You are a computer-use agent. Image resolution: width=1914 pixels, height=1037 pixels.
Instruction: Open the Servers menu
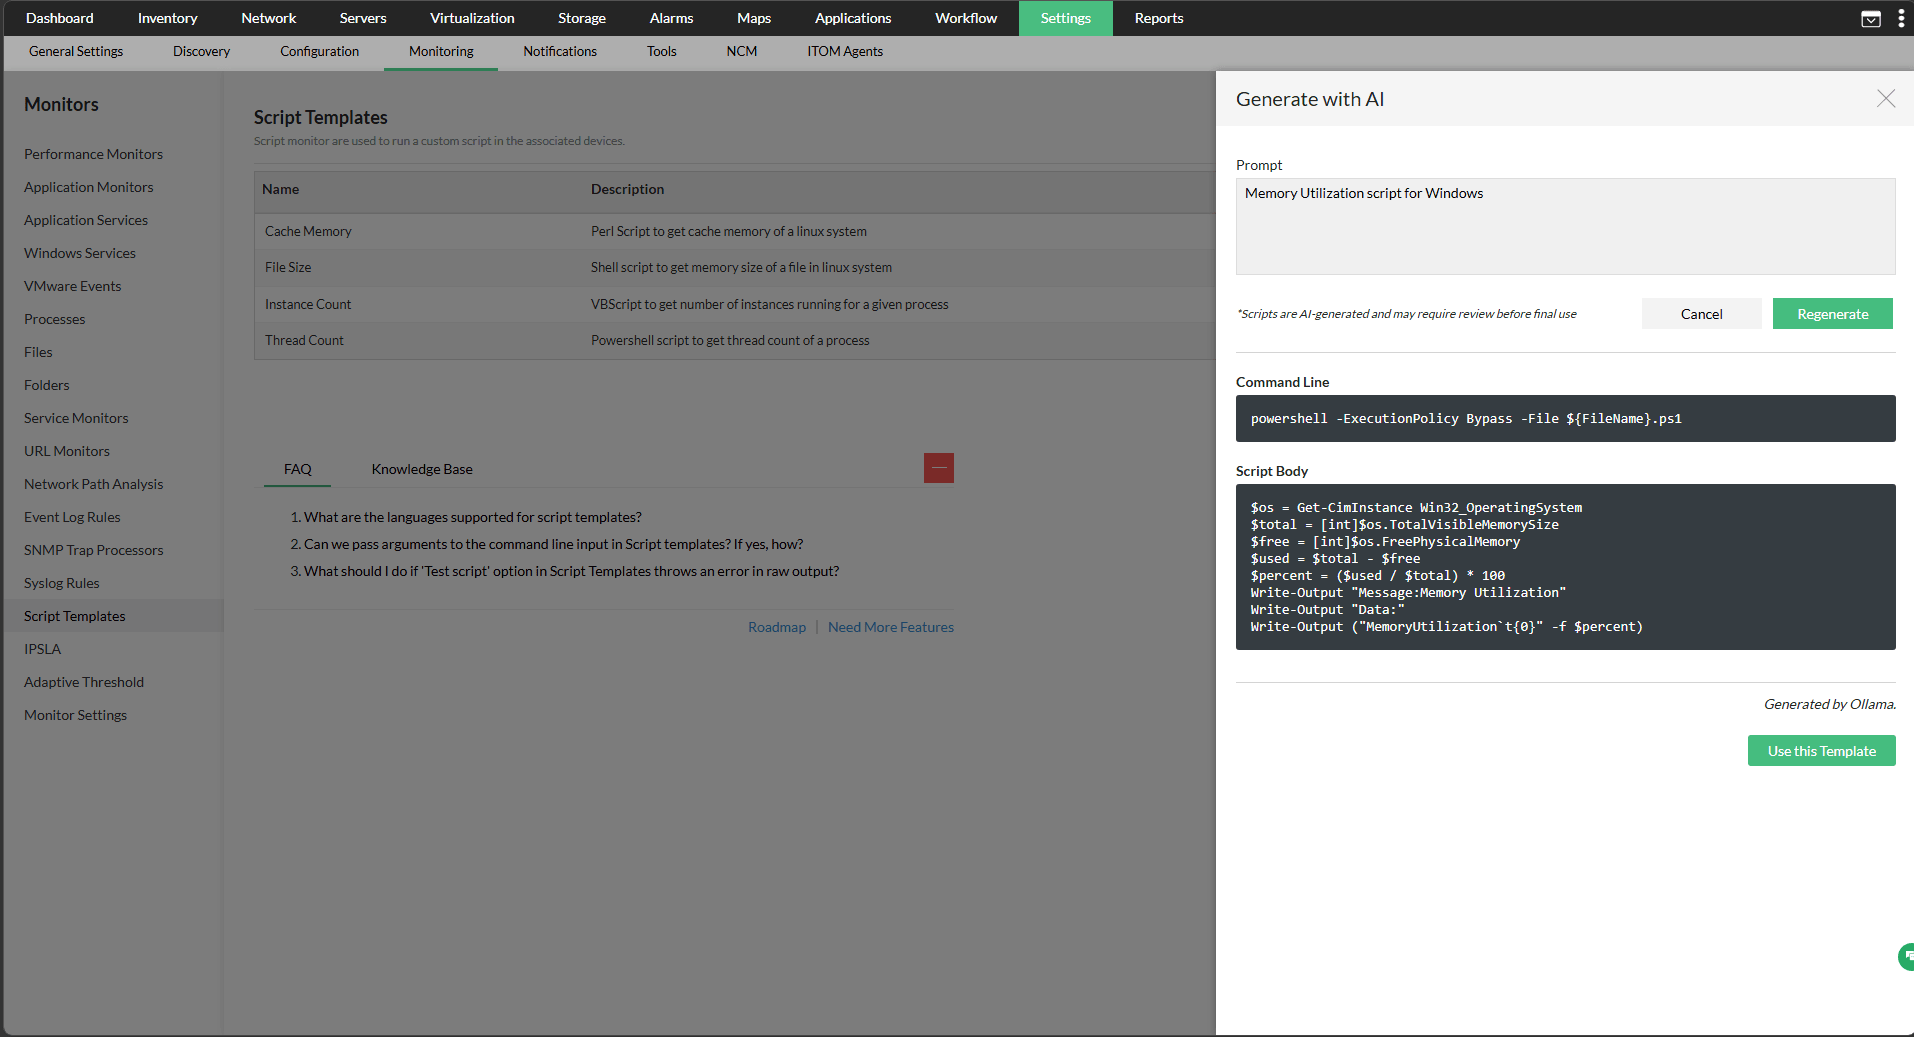(362, 18)
